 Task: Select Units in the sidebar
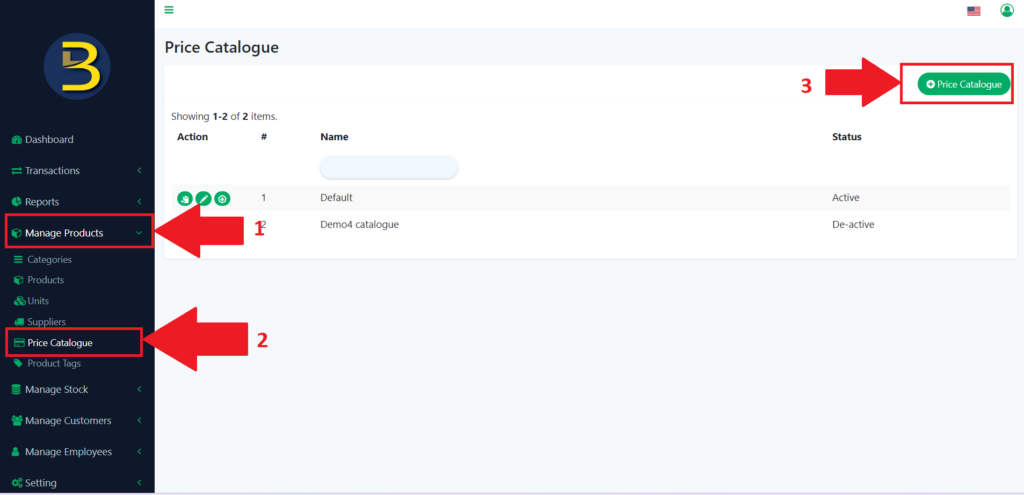click(x=38, y=301)
